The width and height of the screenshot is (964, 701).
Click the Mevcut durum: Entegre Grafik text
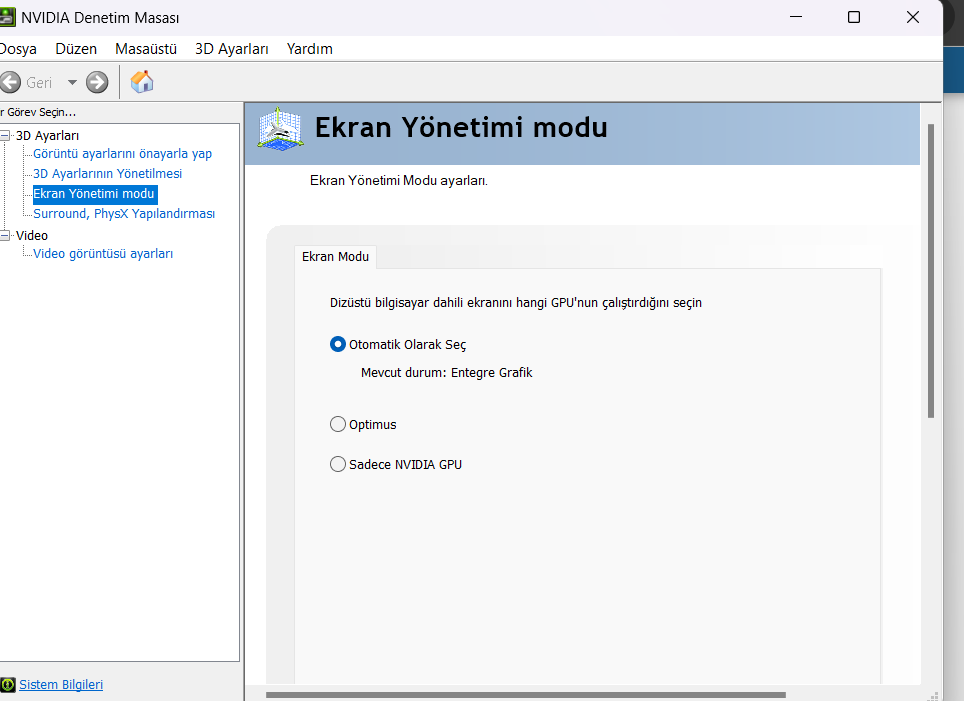(x=446, y=373)
